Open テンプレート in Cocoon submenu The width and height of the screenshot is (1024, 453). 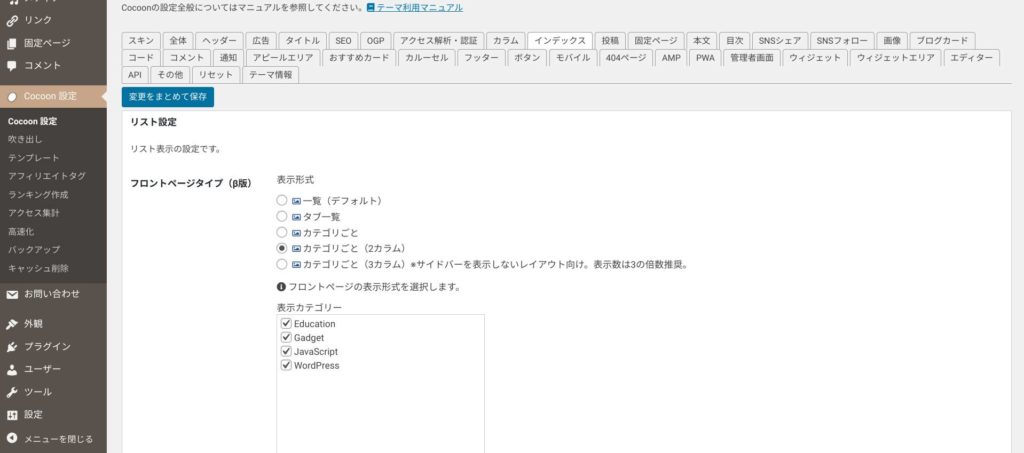pyautogui.click(x=33, y=158)
